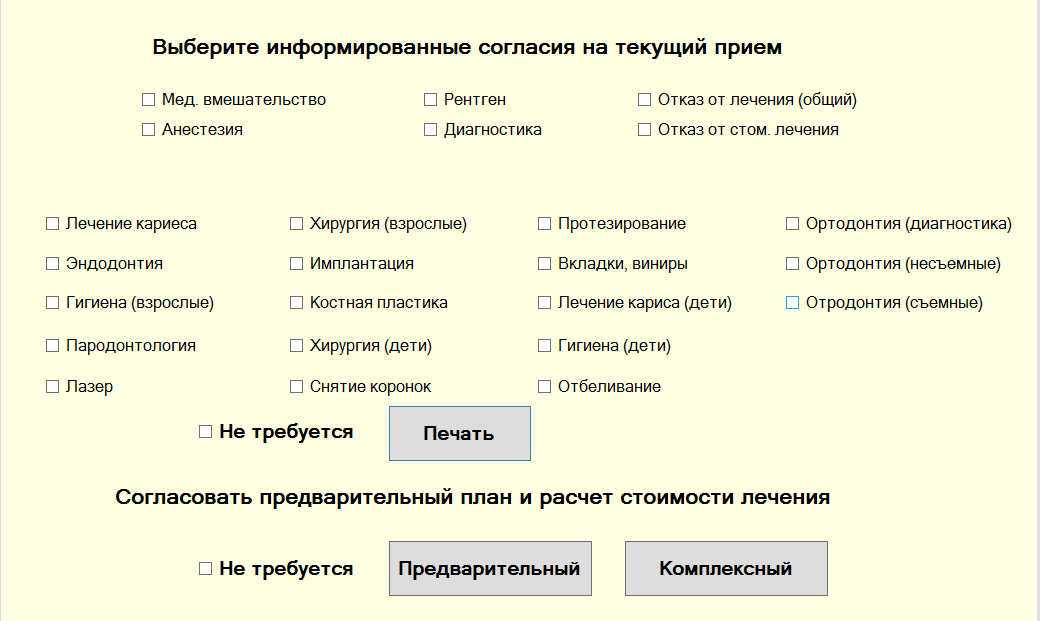Enable the Эндодонтия checkbox
The width and height of the screenshot is (1040, 621).
click(53, 264)
